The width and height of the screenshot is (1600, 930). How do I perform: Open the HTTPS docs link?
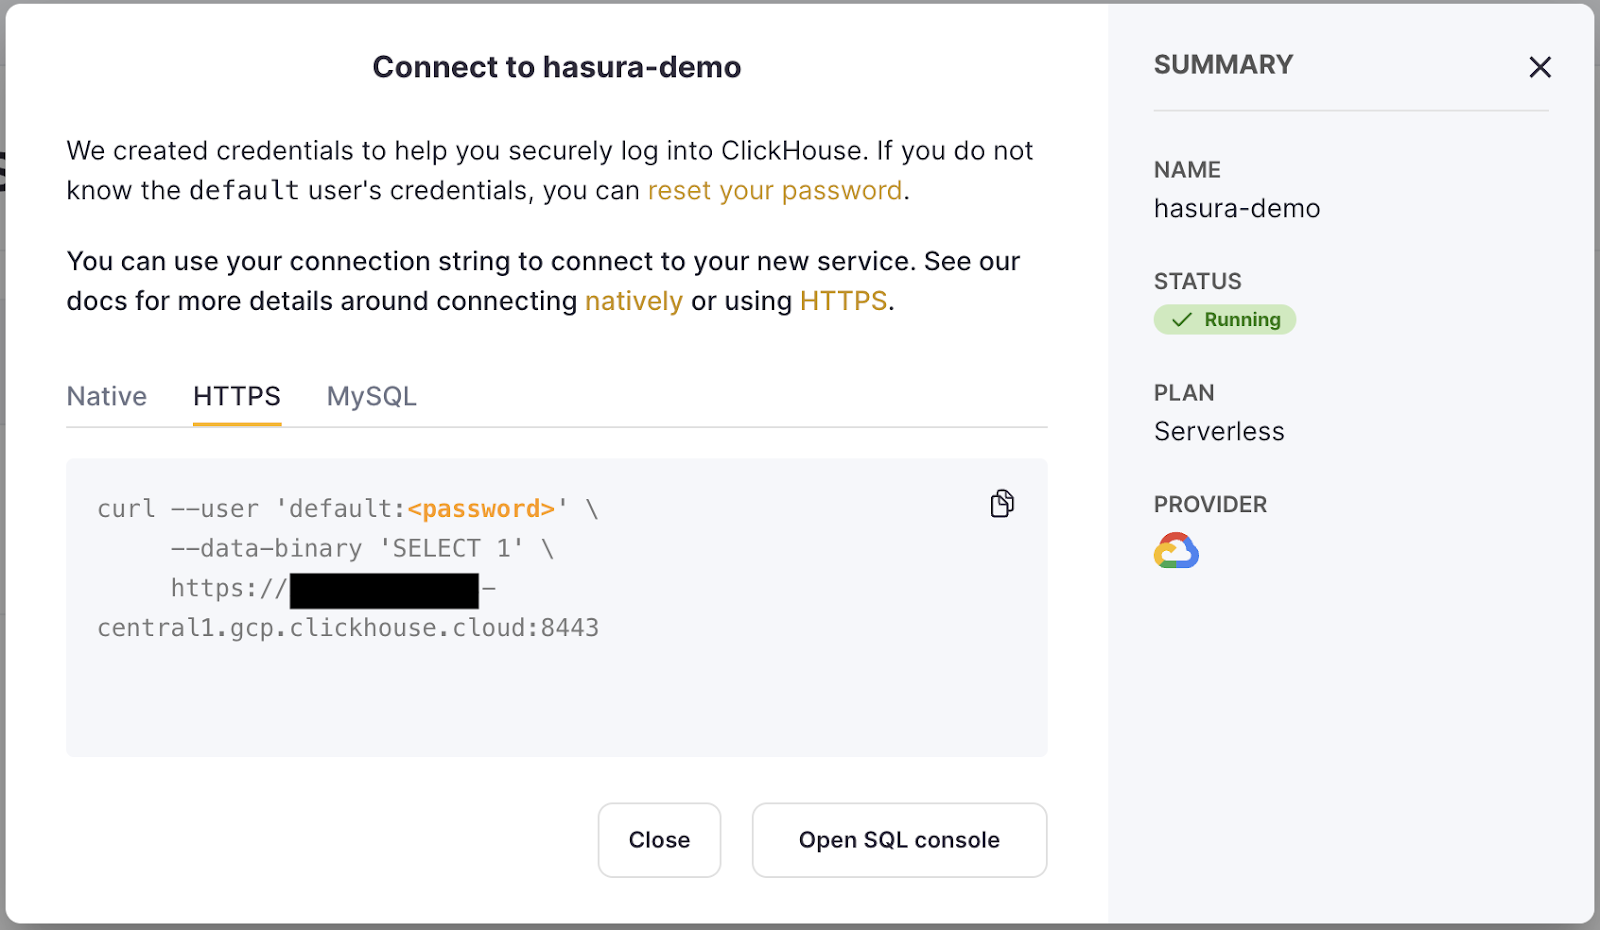[x=843, y=301]
